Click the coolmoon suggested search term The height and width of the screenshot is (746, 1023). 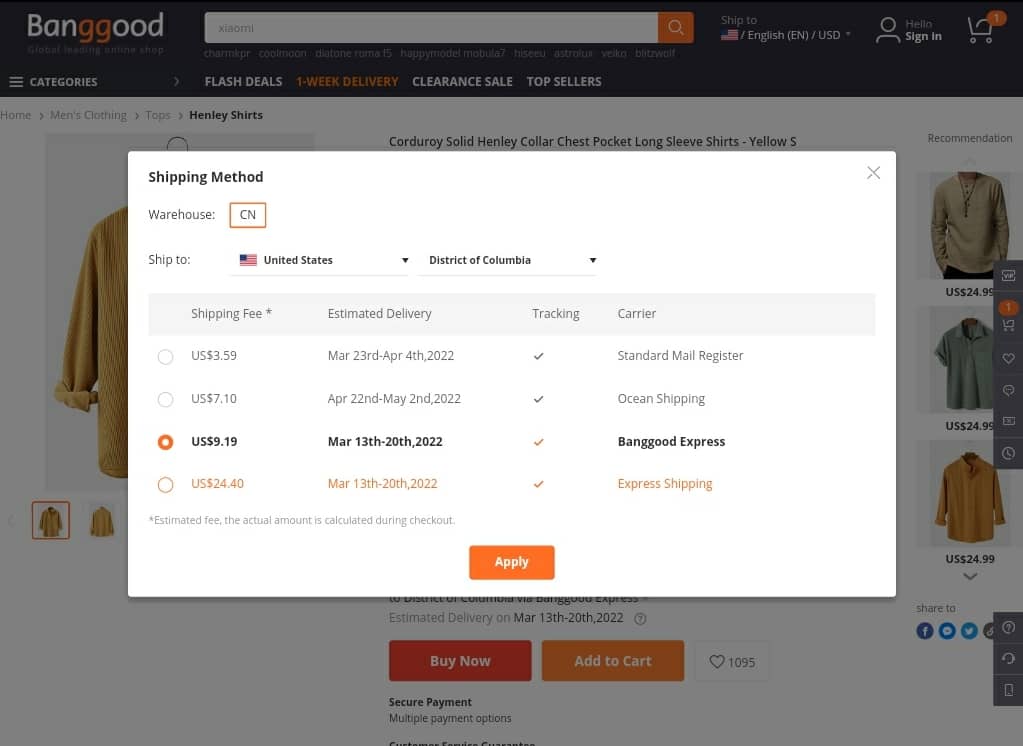point(282,53)
